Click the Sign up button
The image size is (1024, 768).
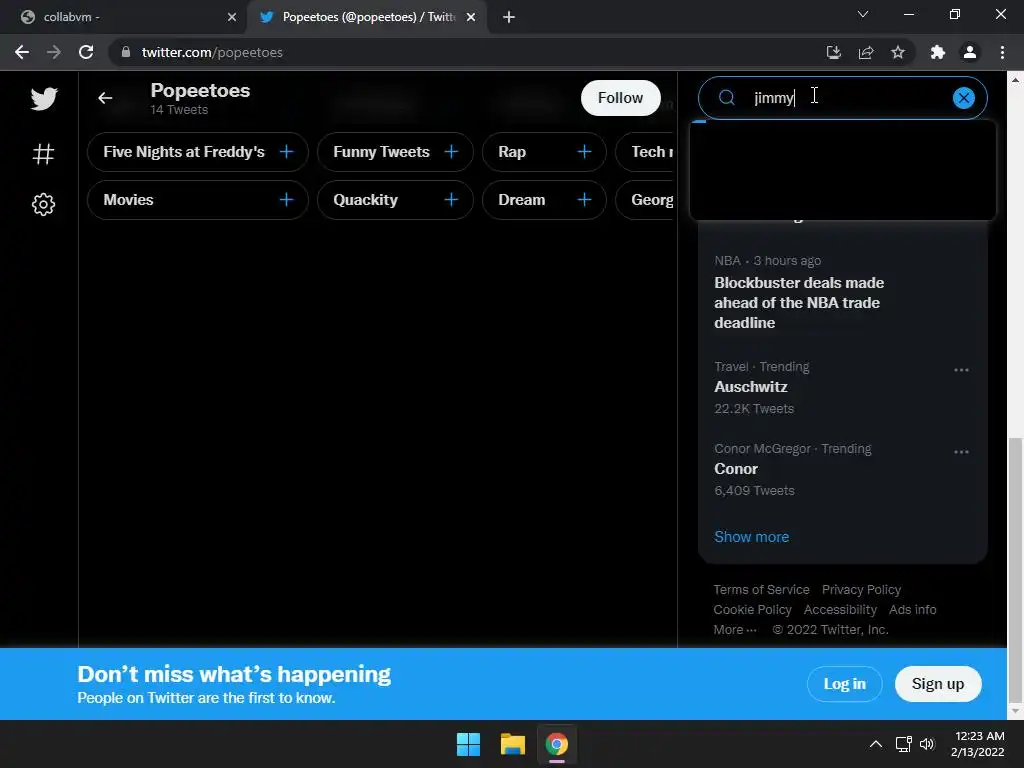[937, 684]
